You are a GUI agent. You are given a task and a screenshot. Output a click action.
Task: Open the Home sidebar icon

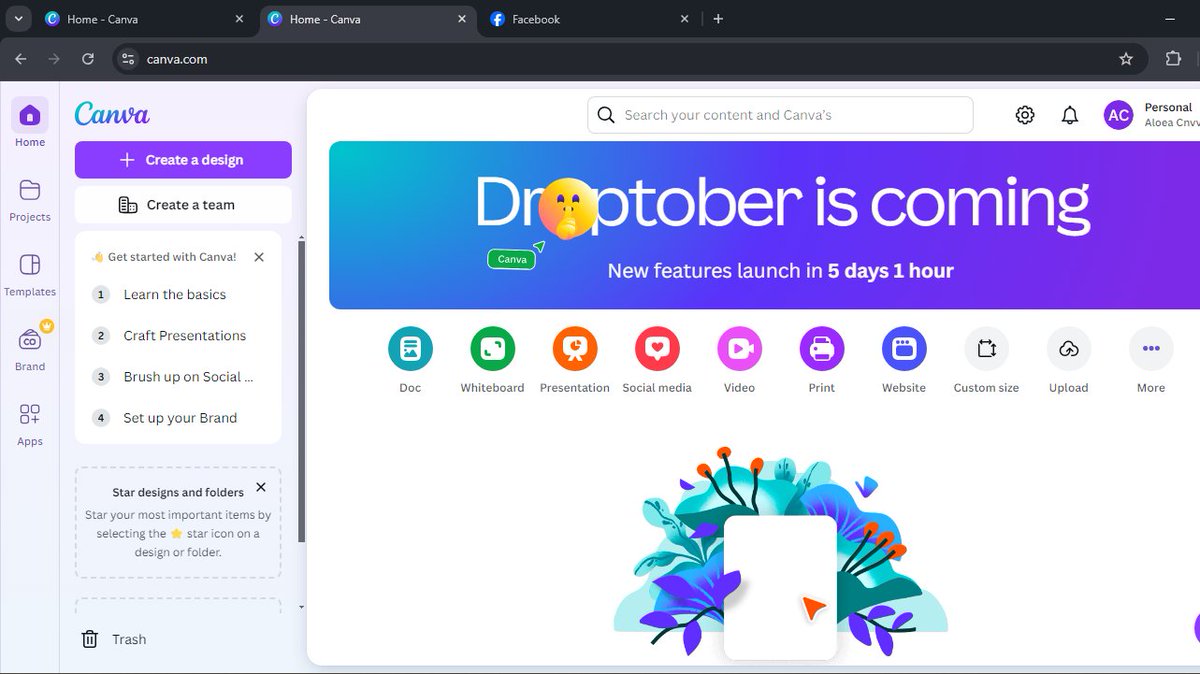click(30, 115)
